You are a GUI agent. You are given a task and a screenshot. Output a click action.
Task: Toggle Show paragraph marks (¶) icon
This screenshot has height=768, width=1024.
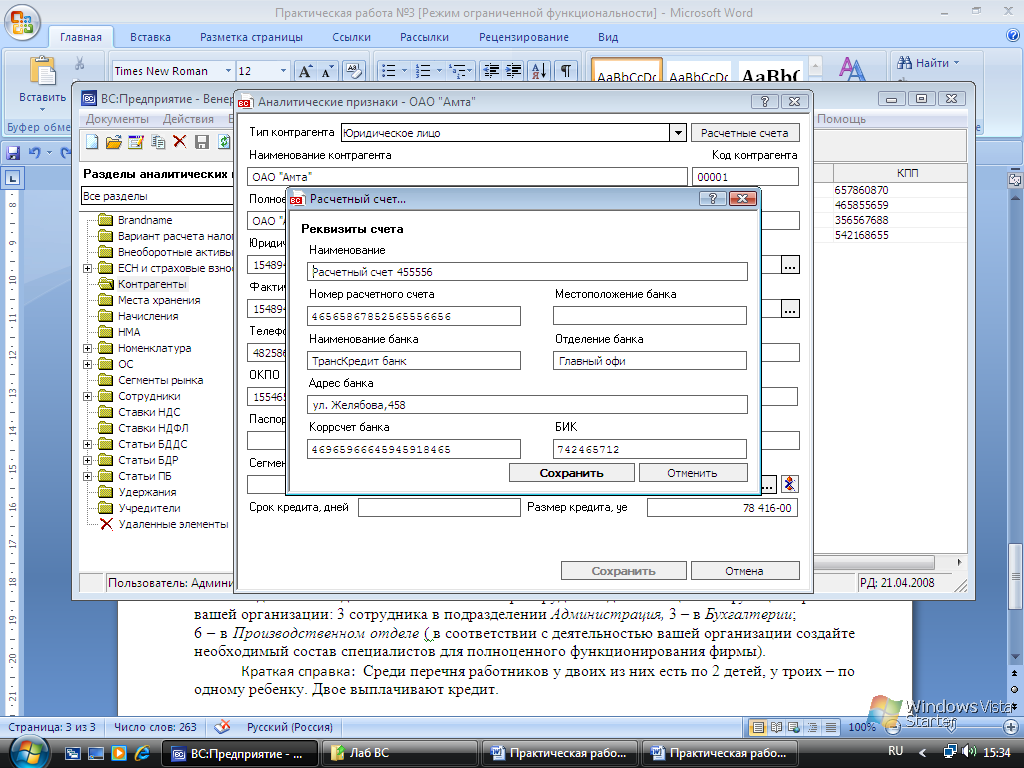pyautogui.click(x=566, y=71)
